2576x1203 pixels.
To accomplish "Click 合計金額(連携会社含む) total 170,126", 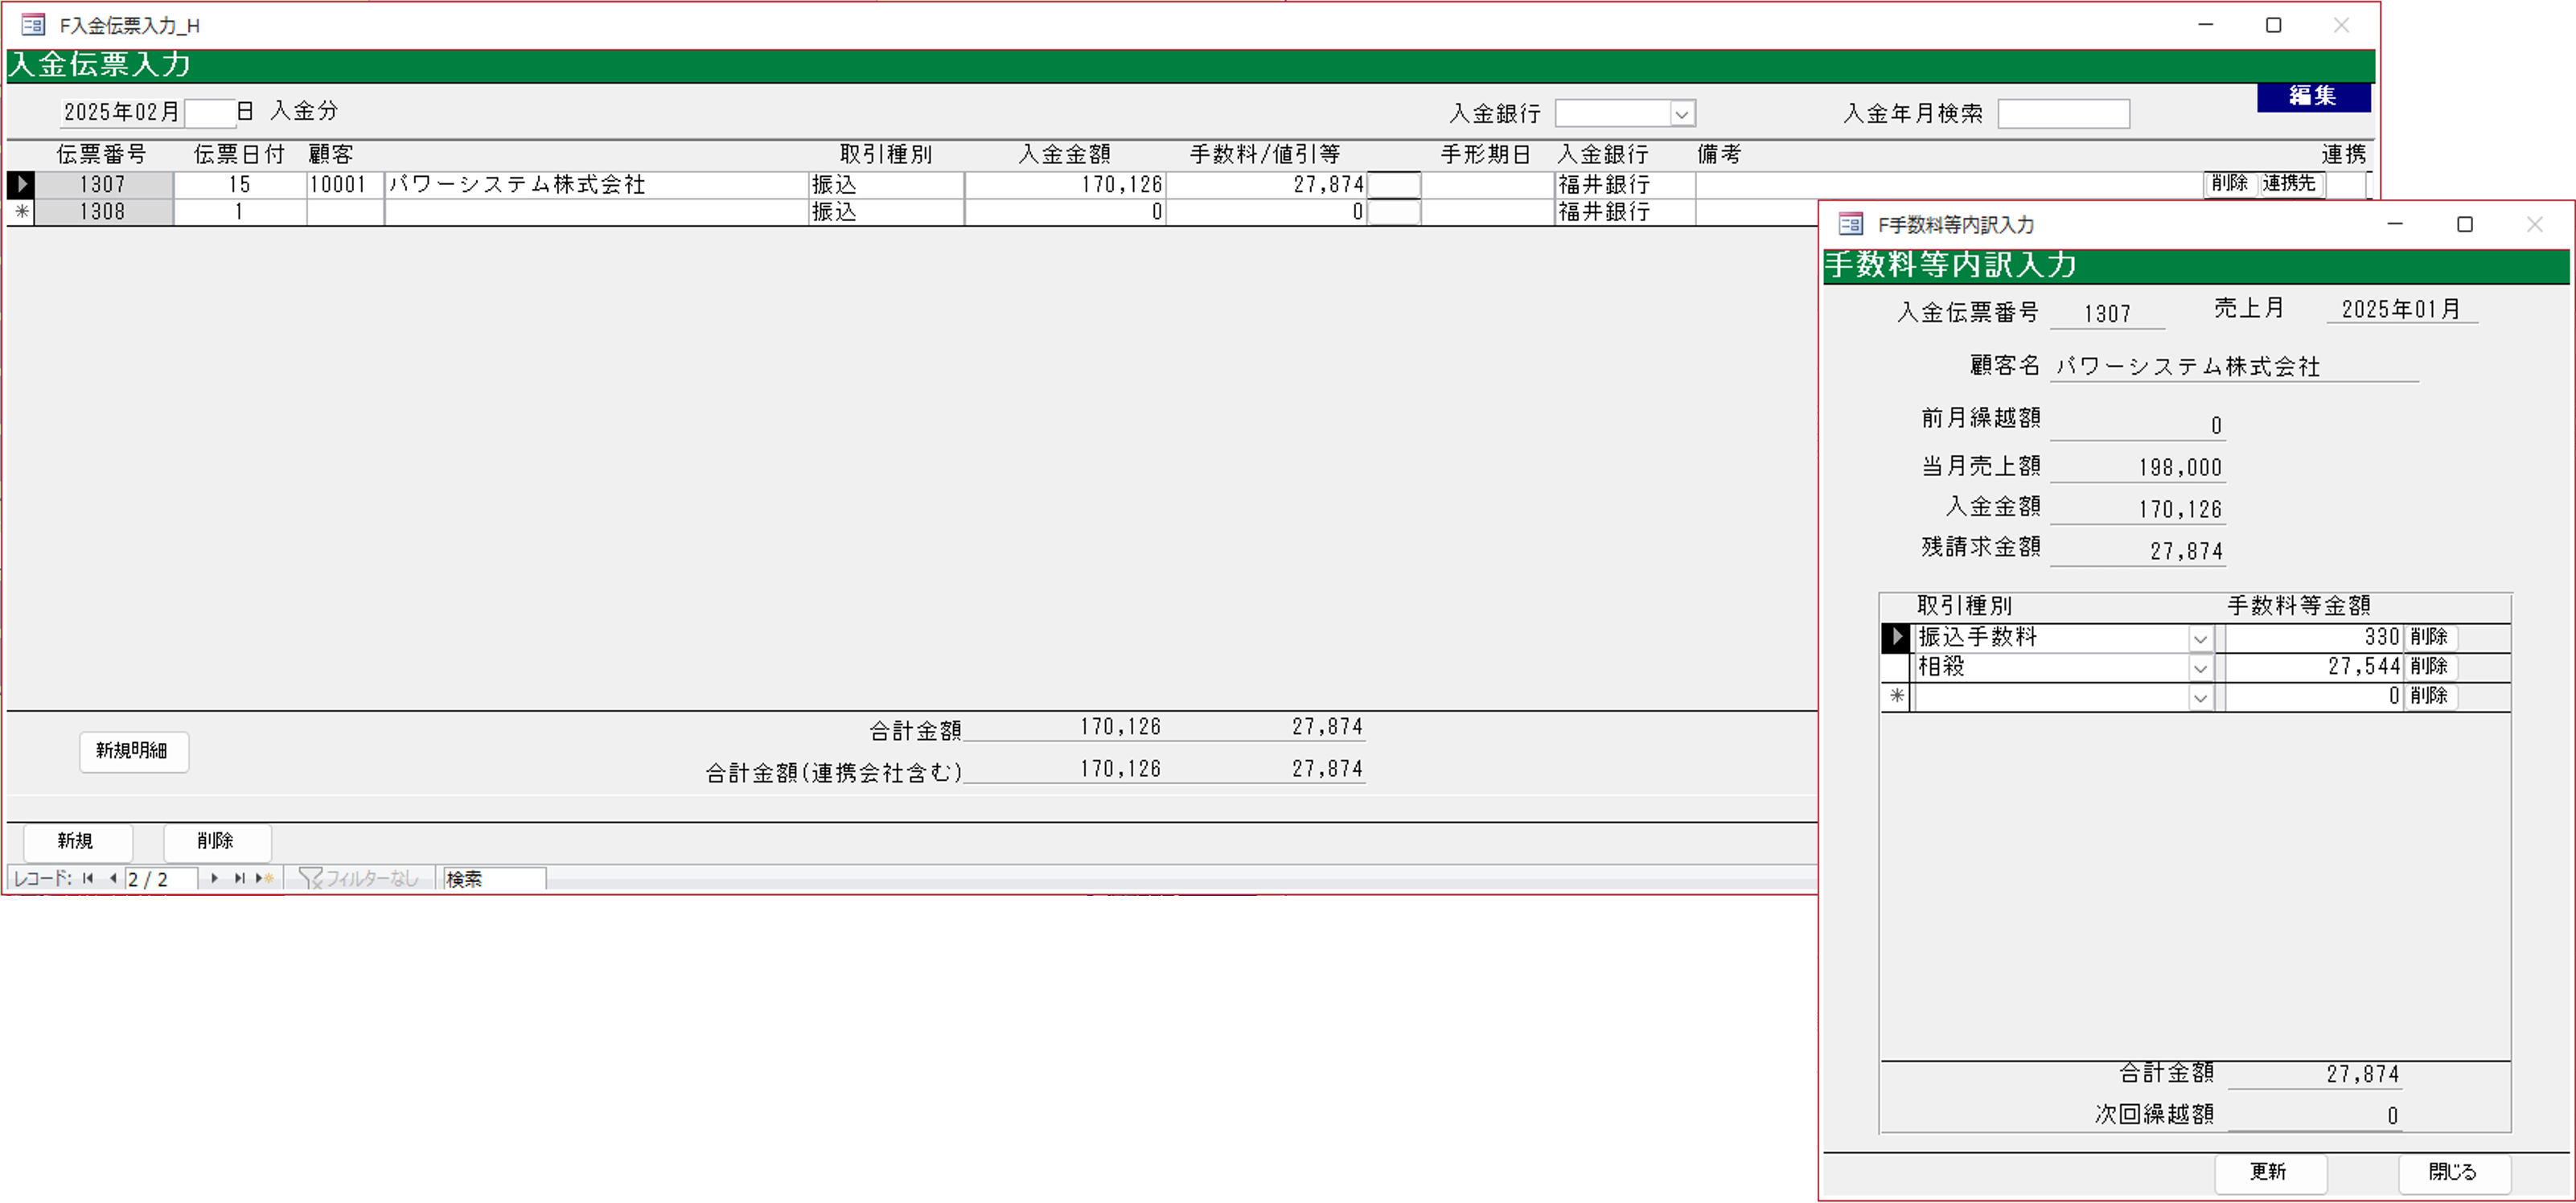I will point(1065,769).
